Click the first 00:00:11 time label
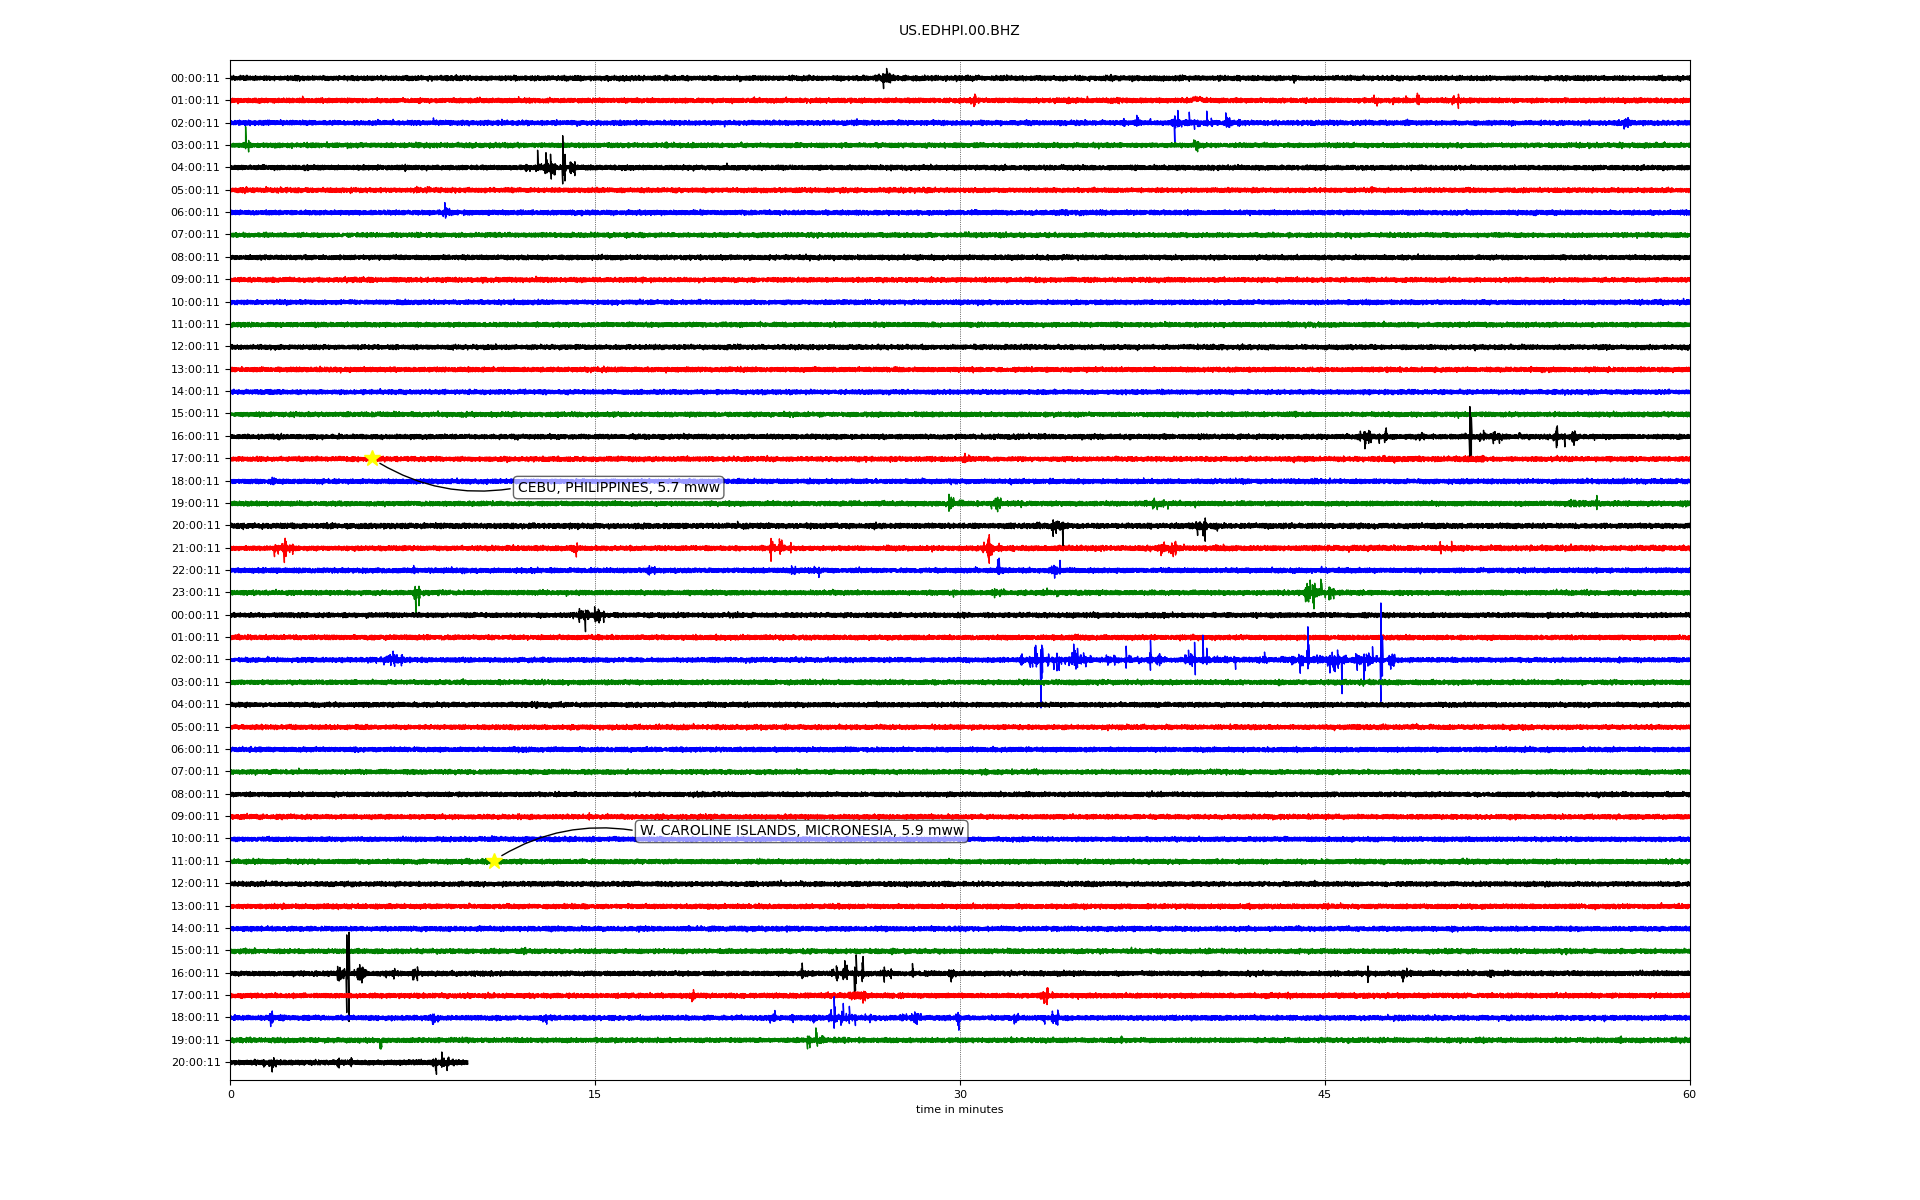1920x1200 pixels. pos(195,78)
